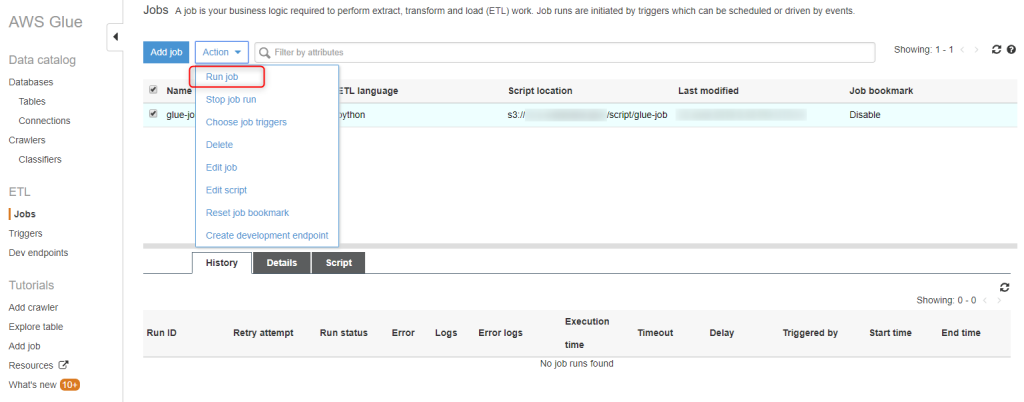The height and width of the screenshot is (402, 1024).
Task: Open the Action dropdown
Action: (x=222, y=52)
